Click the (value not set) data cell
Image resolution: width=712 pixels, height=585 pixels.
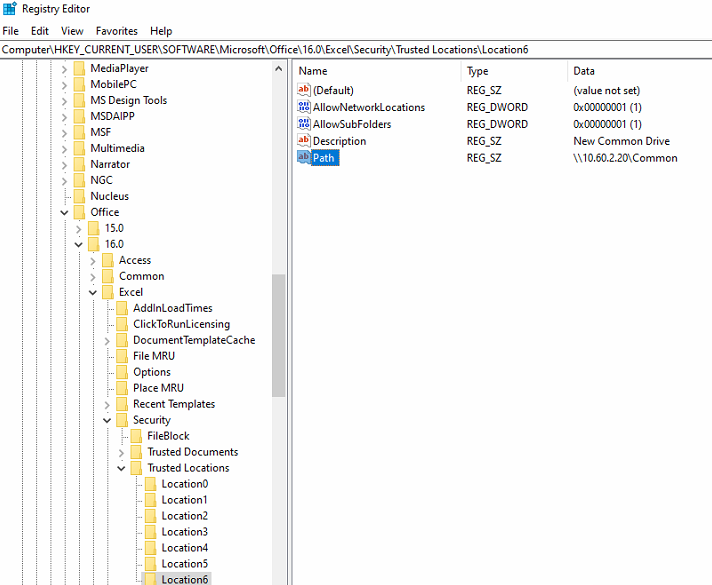[x=606, y=90]
